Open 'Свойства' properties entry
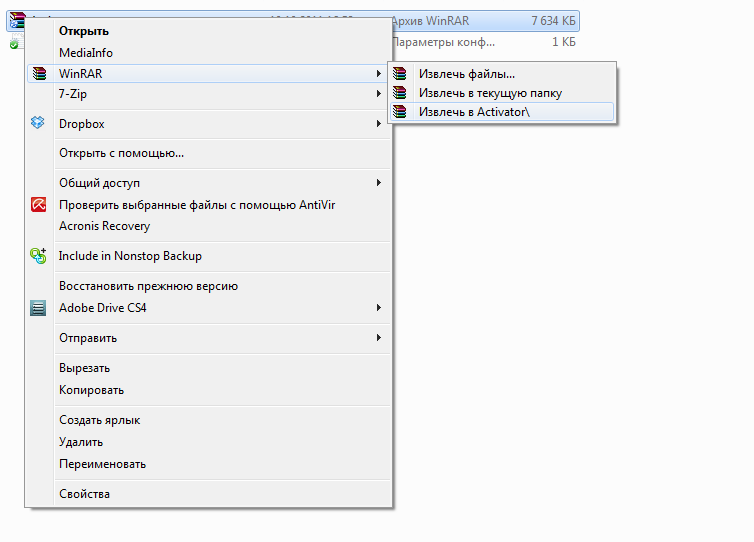Viewport: 754px width, 542px height. pos(84,494)
